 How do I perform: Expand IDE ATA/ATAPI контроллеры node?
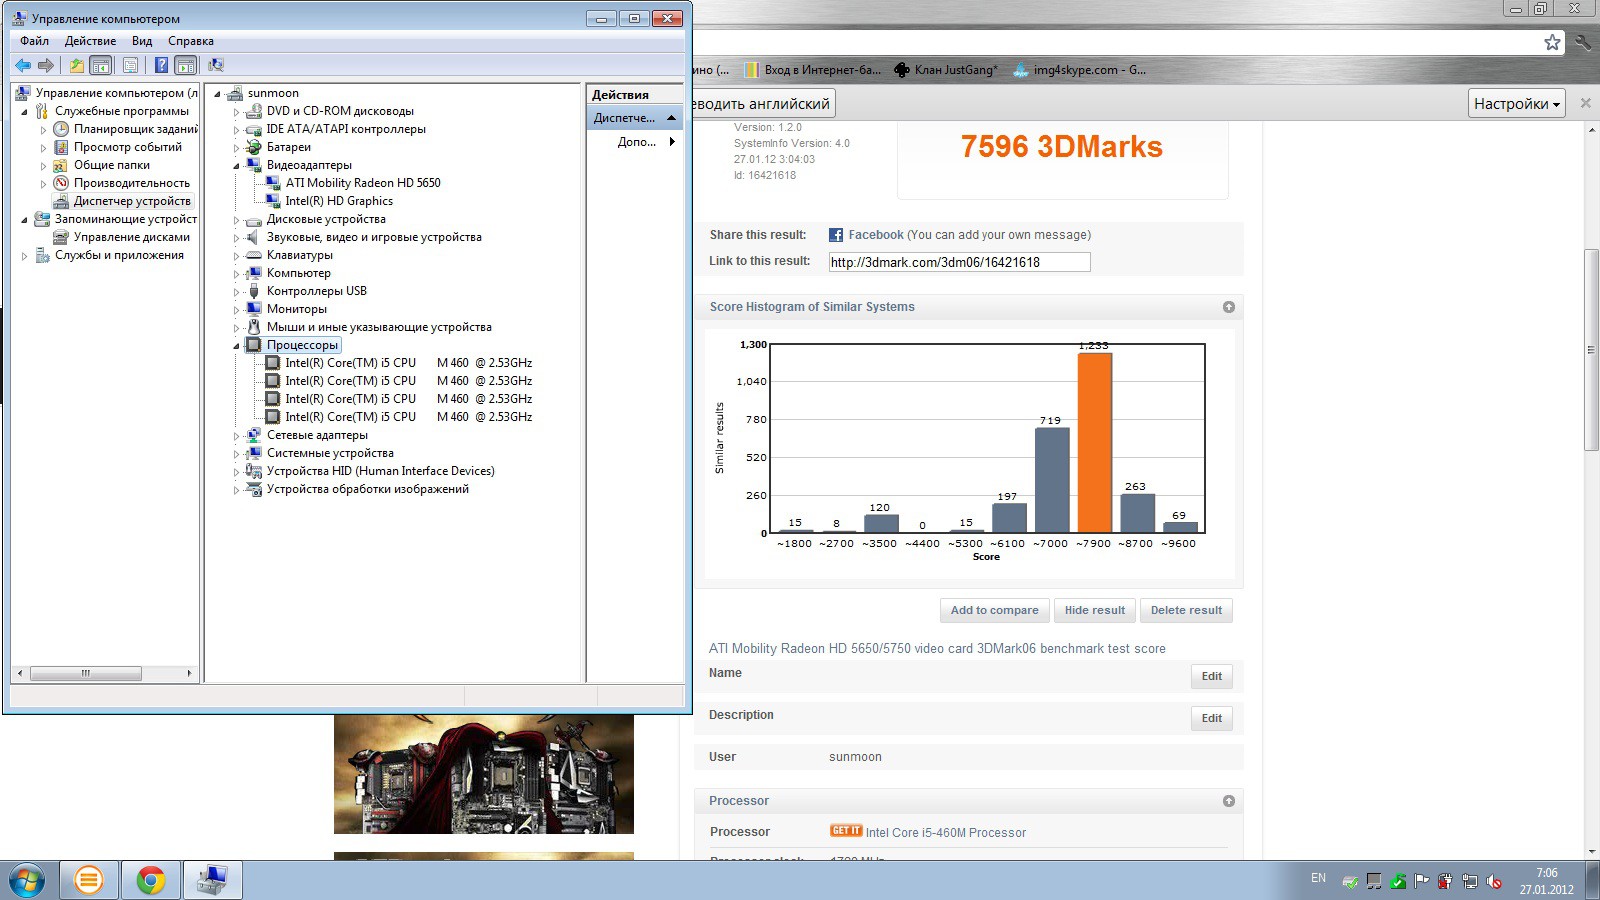pos(237,130)
